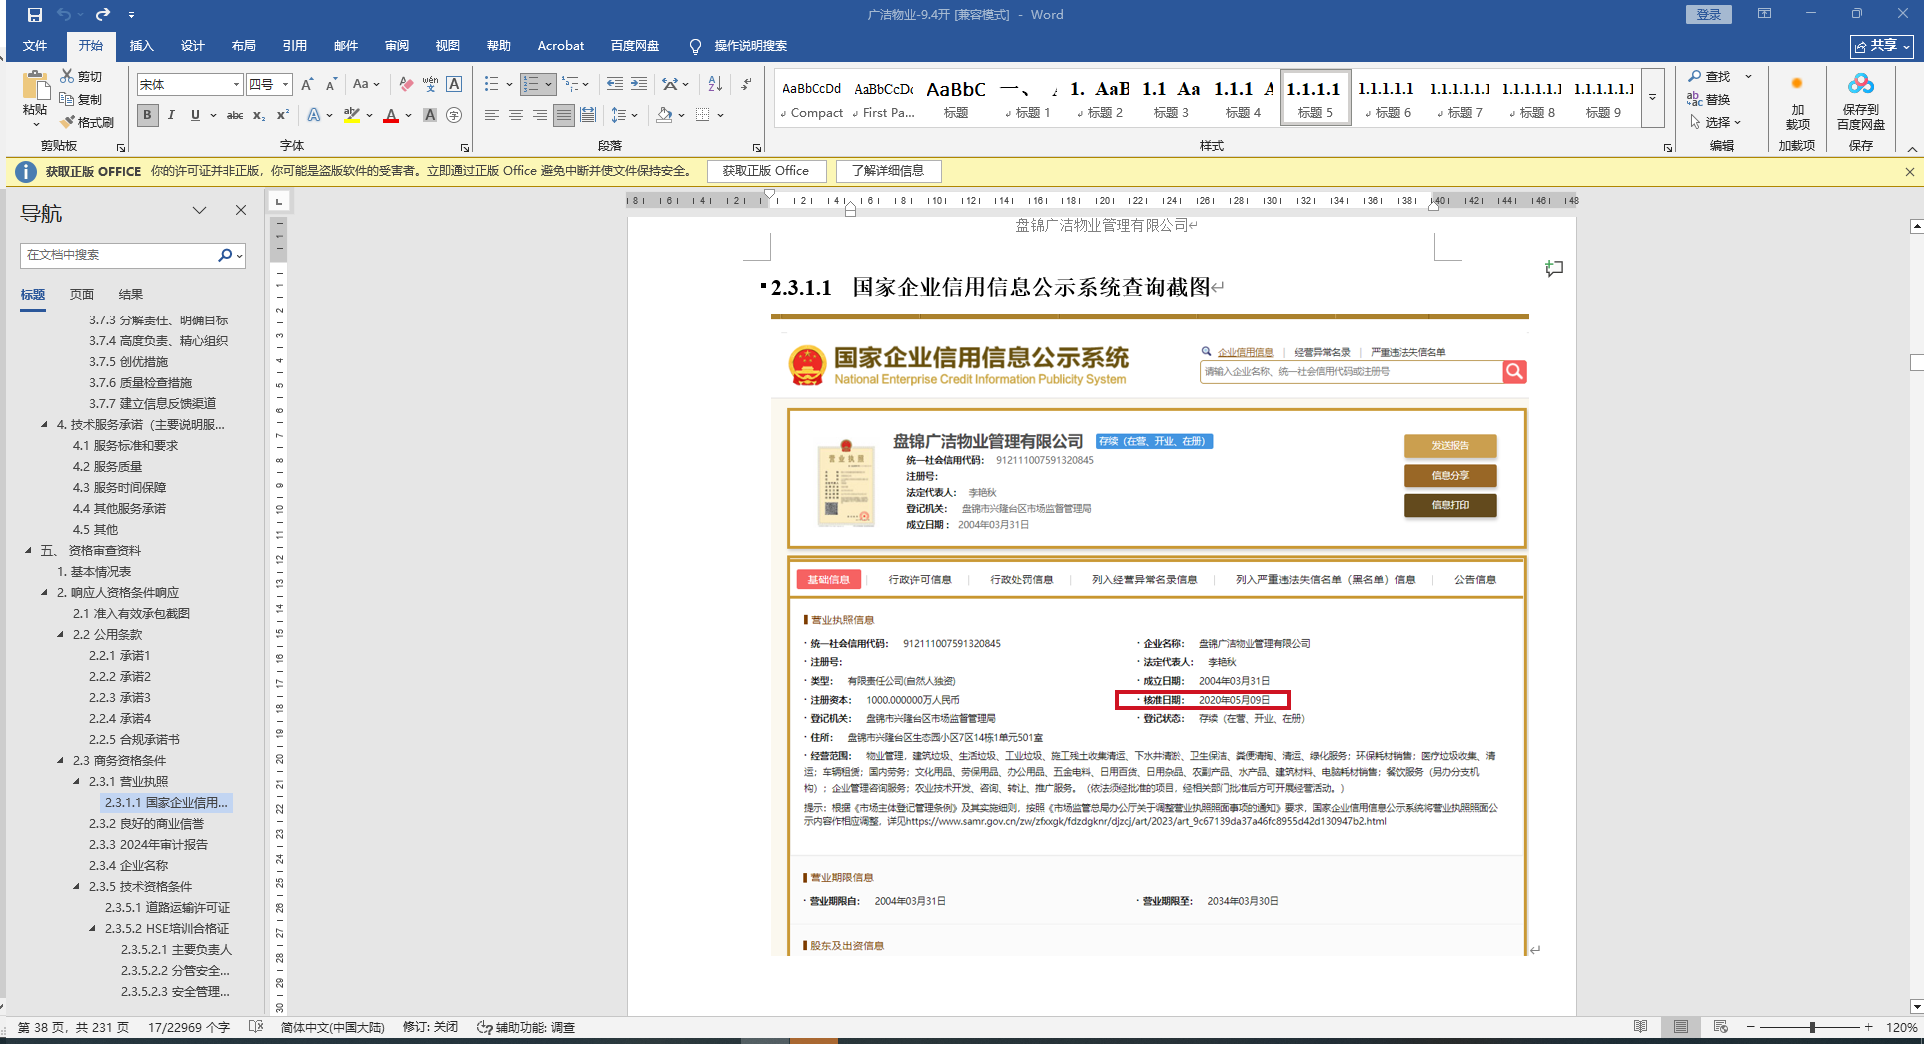Open the 文件 menu
Image resolution: width=1924 pixels, height=1044 pixels.
point(35,46)
